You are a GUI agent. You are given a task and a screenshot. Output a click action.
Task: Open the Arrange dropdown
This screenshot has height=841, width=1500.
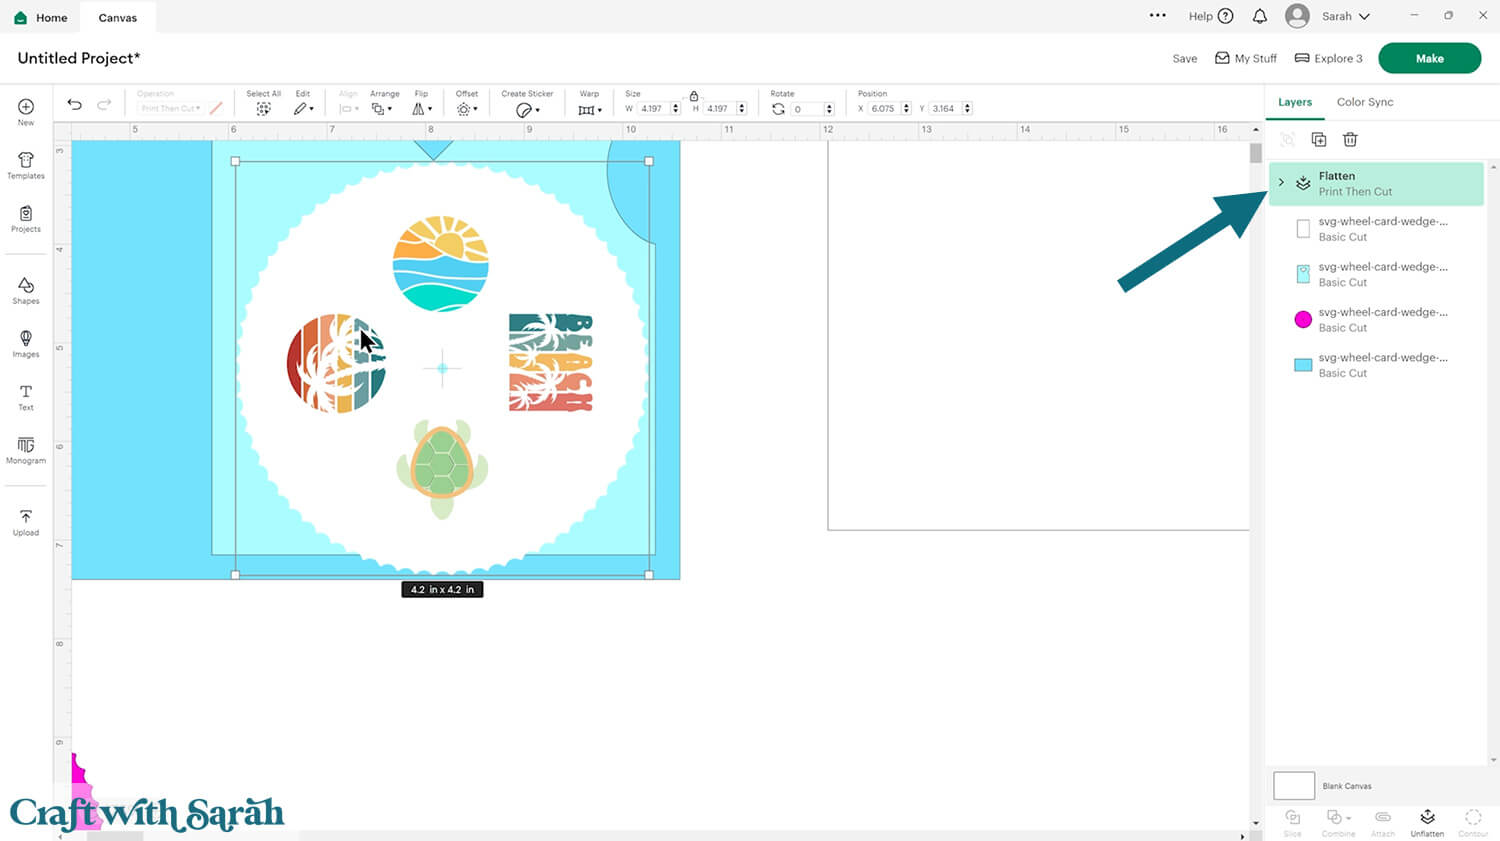[x=381, y=108]
